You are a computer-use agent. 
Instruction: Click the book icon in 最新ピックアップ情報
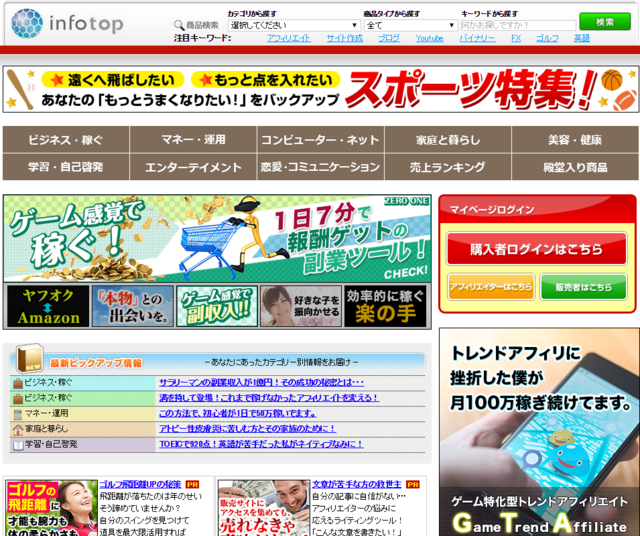(29, 358)
